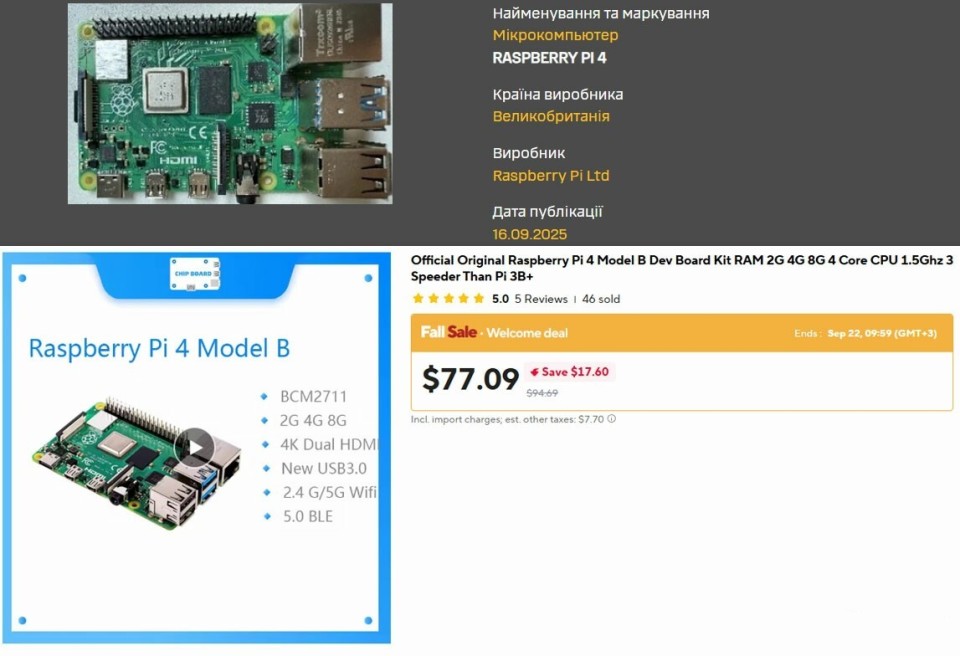Click the Save $17.60 badge
The image size is (960, 656).
[x=569, y=372]
